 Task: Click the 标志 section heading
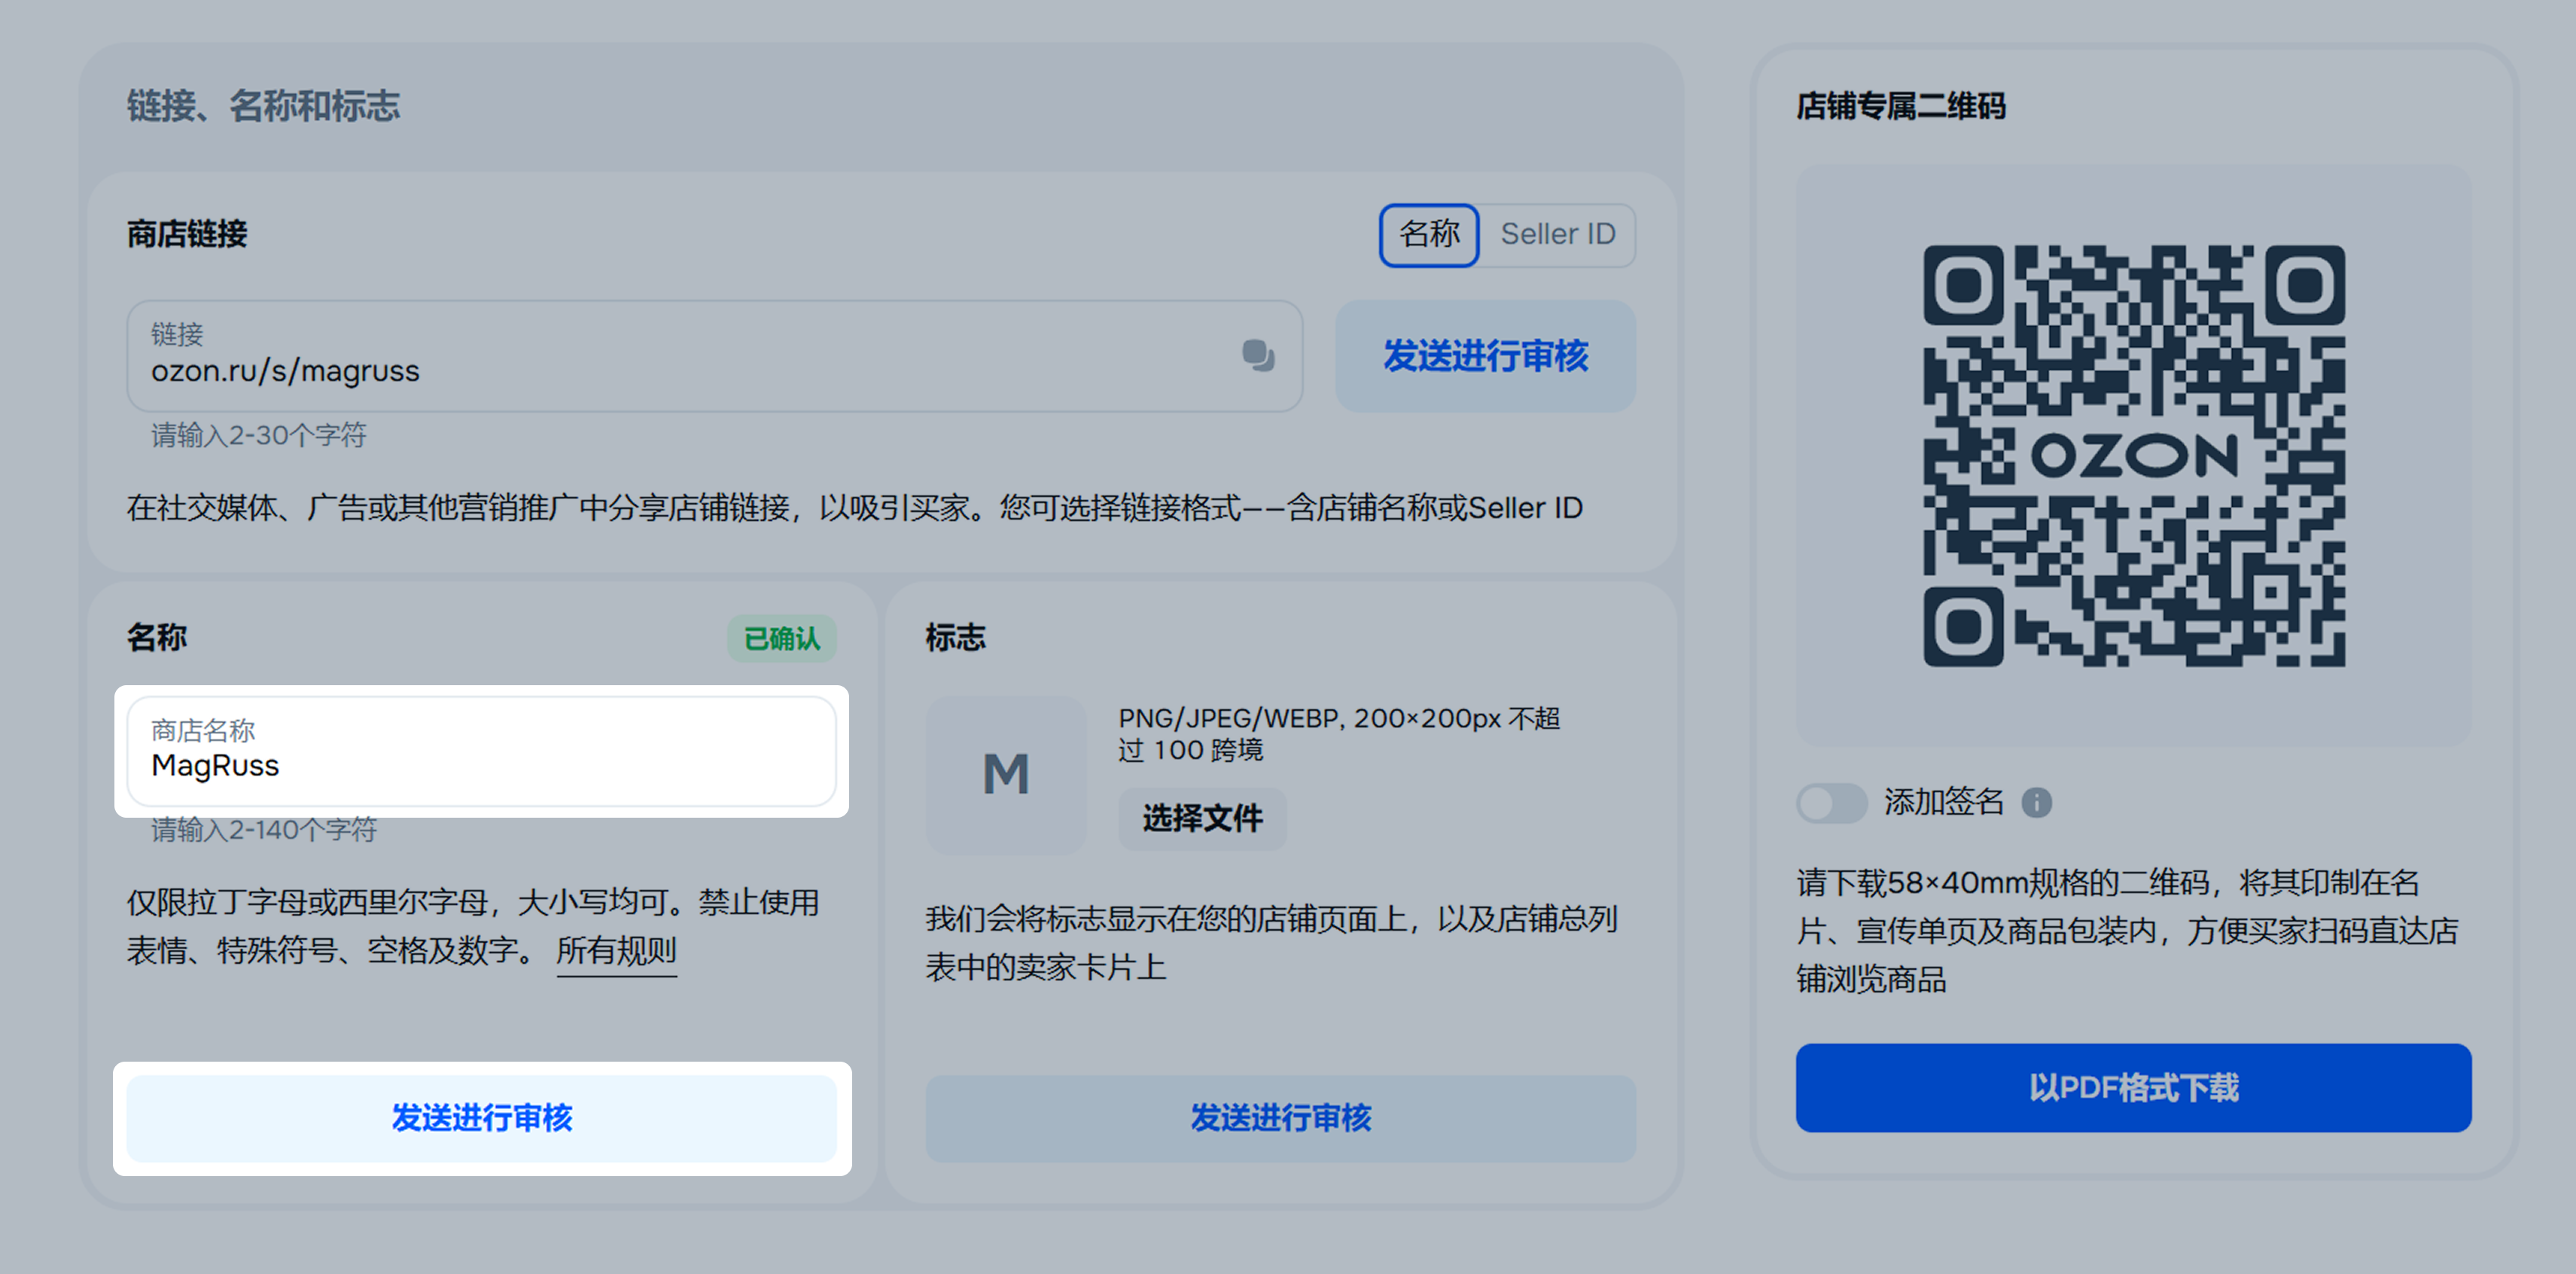[x=954, y=638]
